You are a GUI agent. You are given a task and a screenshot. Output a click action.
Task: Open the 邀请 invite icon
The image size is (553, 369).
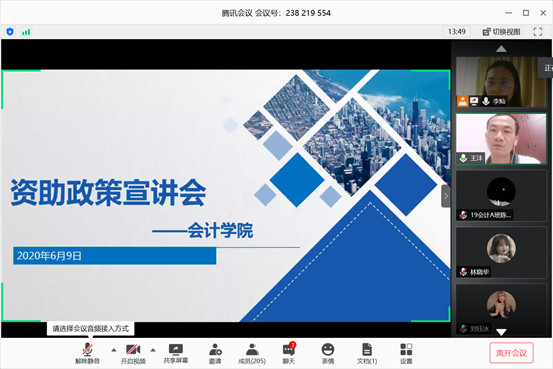(215, 353)
